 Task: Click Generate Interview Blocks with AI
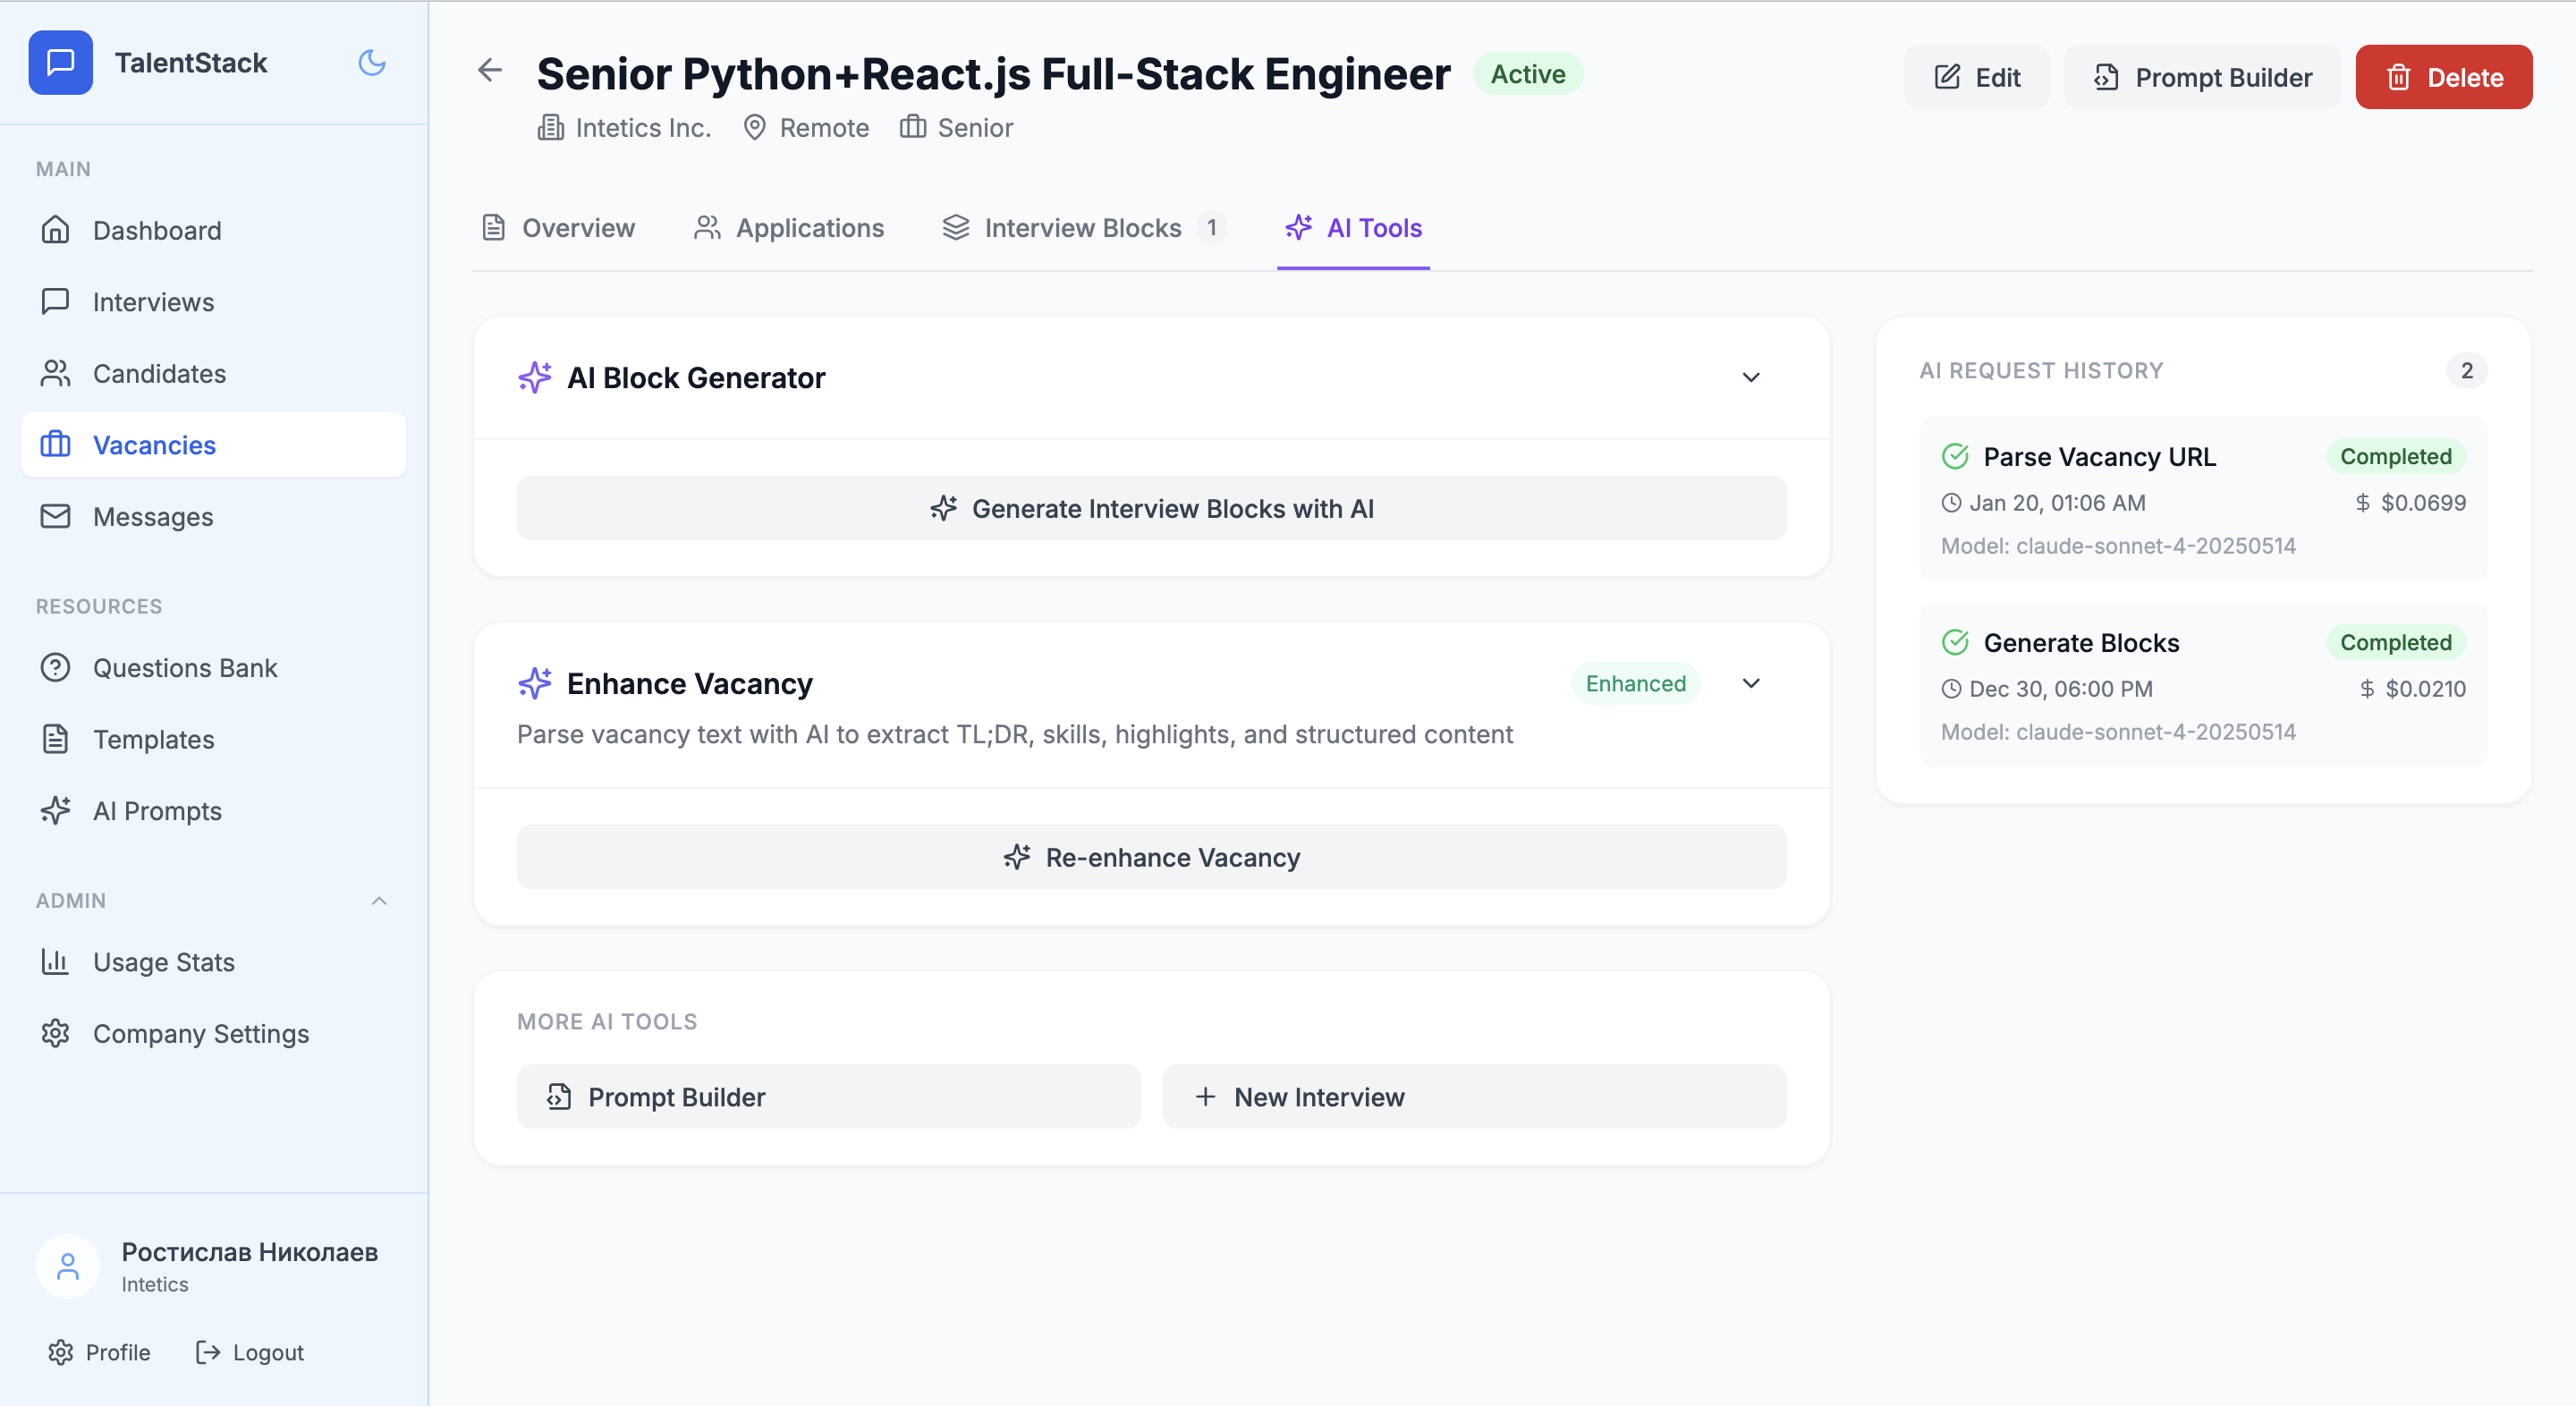1151,508
